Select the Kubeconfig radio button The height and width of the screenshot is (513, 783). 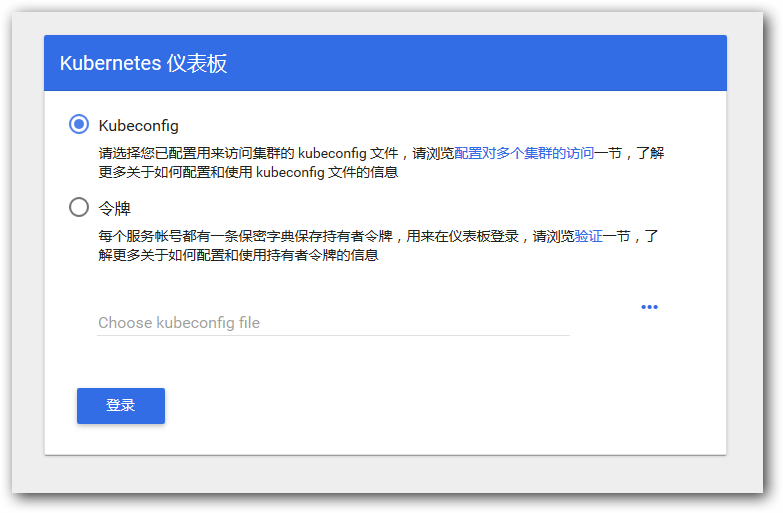(79, 124)
